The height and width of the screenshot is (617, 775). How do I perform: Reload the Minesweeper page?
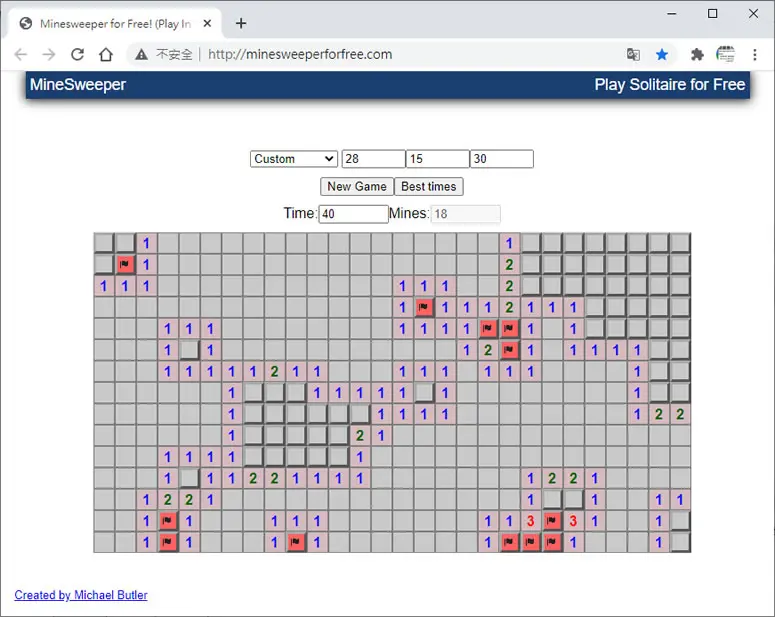tap(77, 54)
